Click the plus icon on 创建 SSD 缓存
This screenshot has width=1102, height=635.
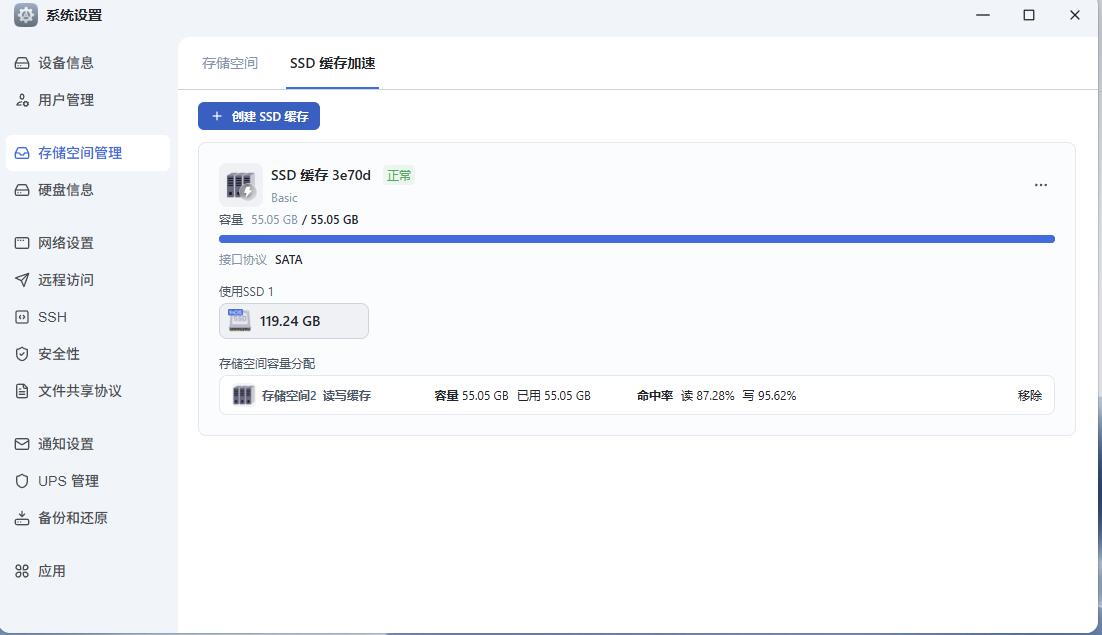(x=217, y=116)
